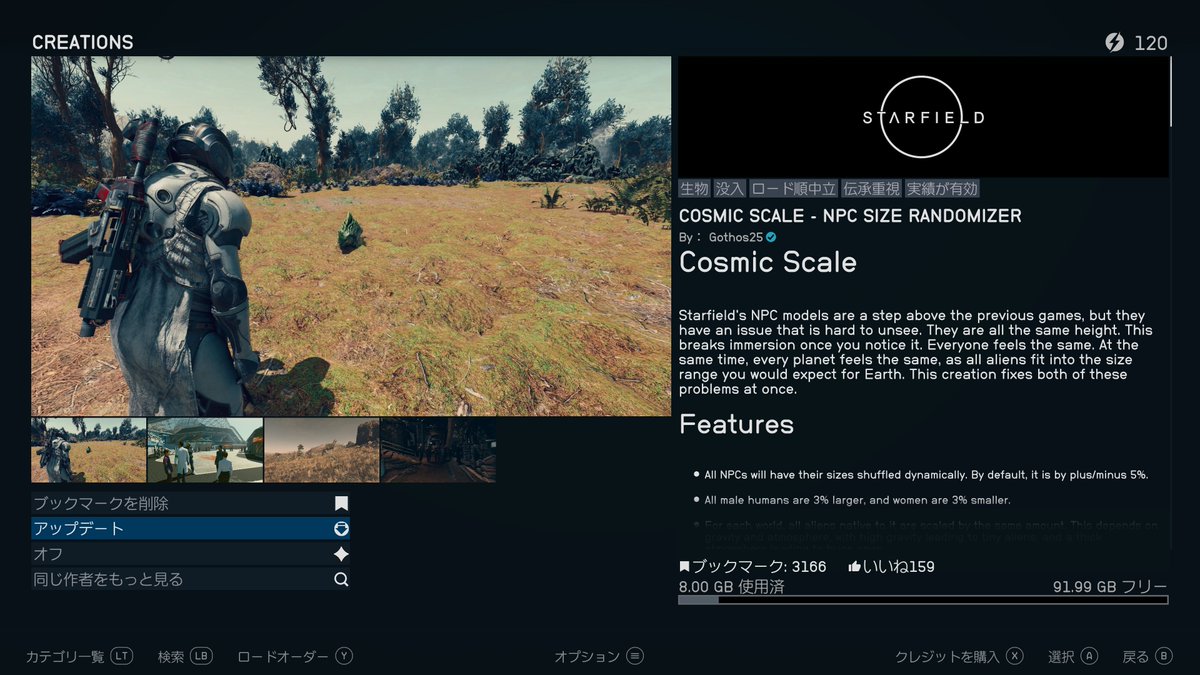The height and width of the screenshot is (675, 1200).
Task: Click the verified badge next to Gothos25
Action: (771, 237)
